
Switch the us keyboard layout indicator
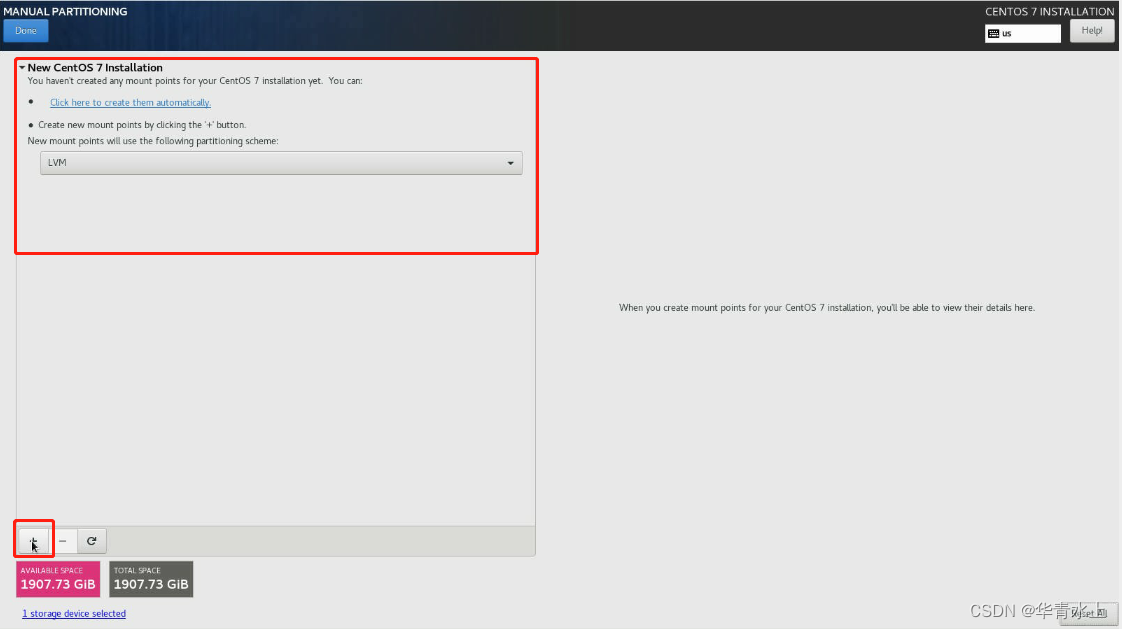coord(1023,34)
